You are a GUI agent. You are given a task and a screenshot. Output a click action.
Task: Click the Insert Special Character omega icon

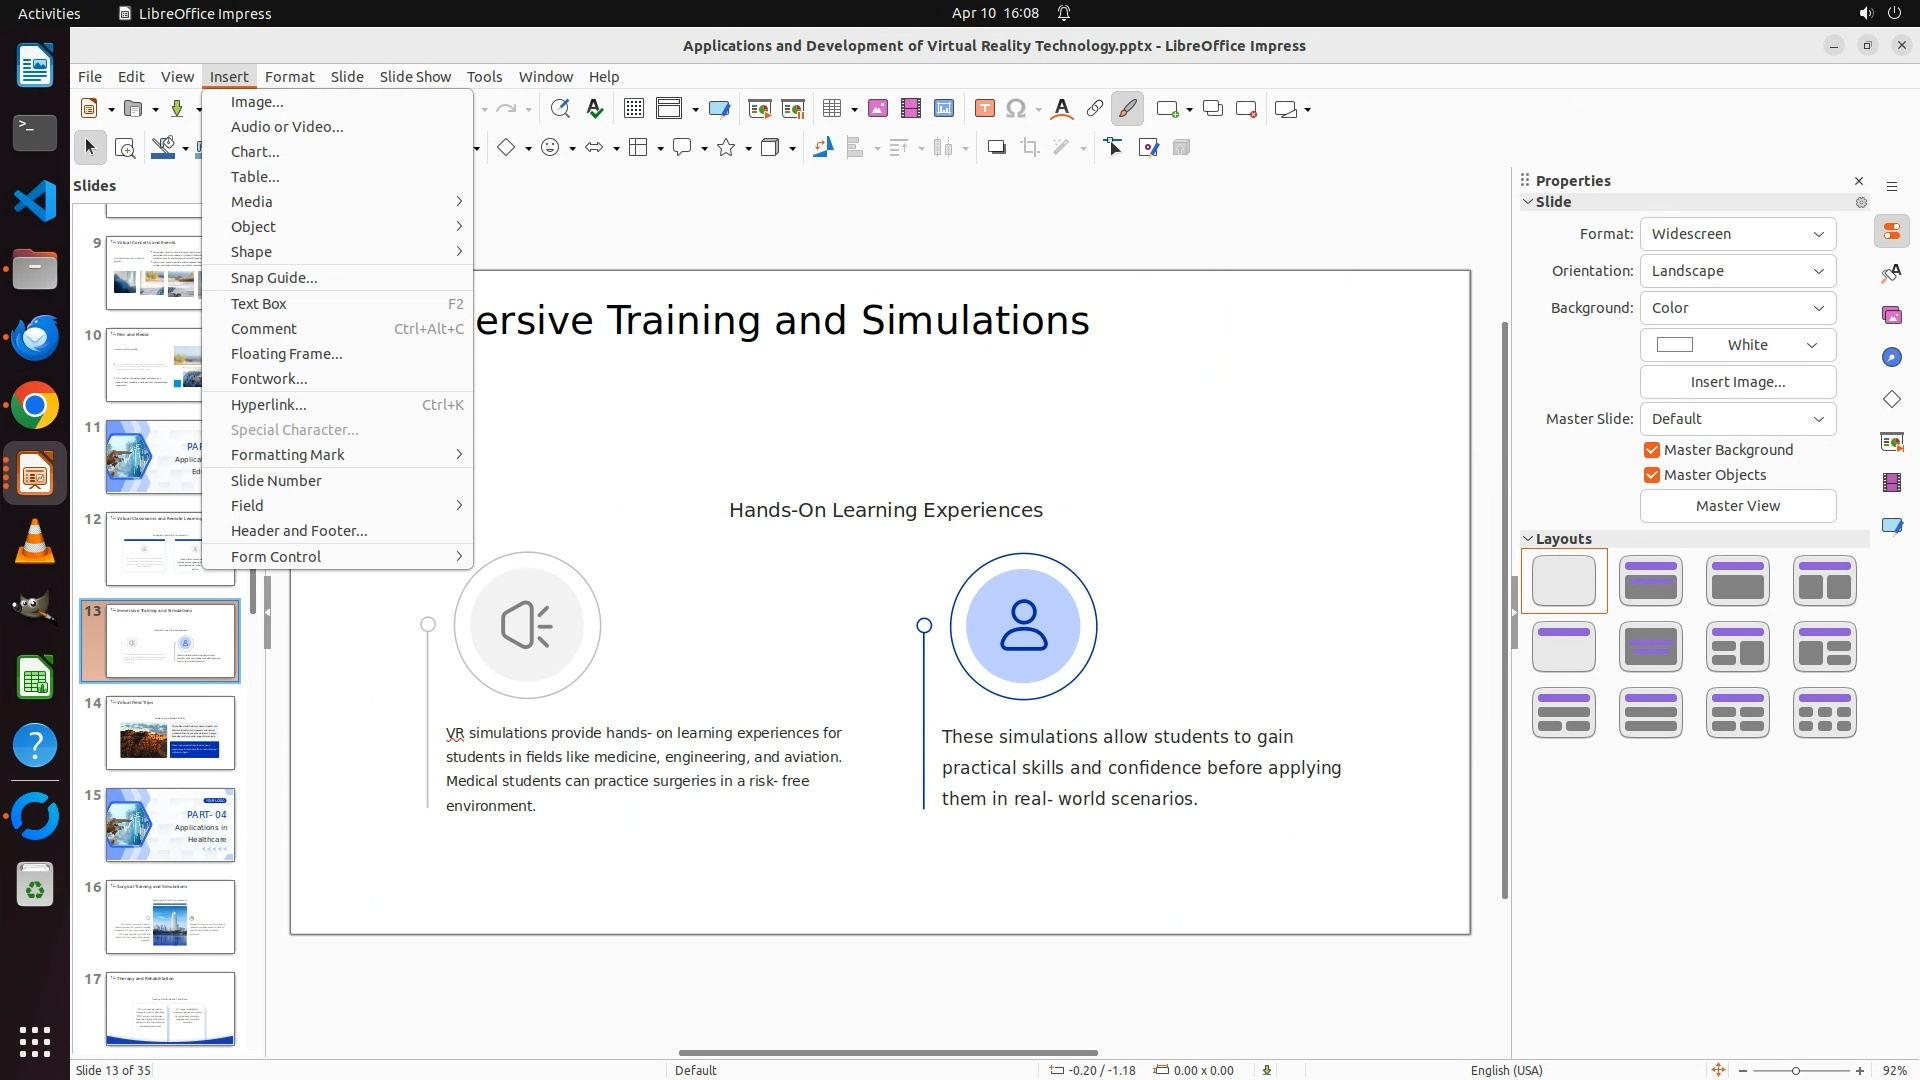point(1016,109)
